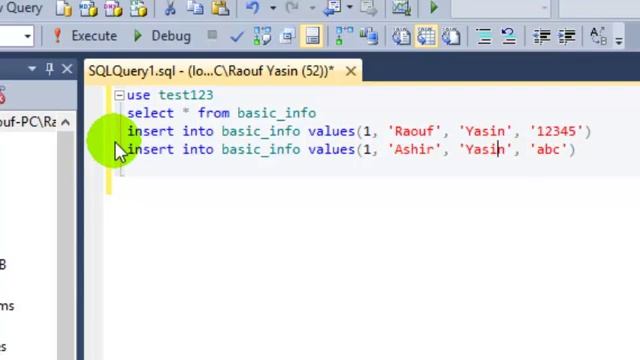
Task: Comment out the selected lines icon
Action: tap(484, 36)
